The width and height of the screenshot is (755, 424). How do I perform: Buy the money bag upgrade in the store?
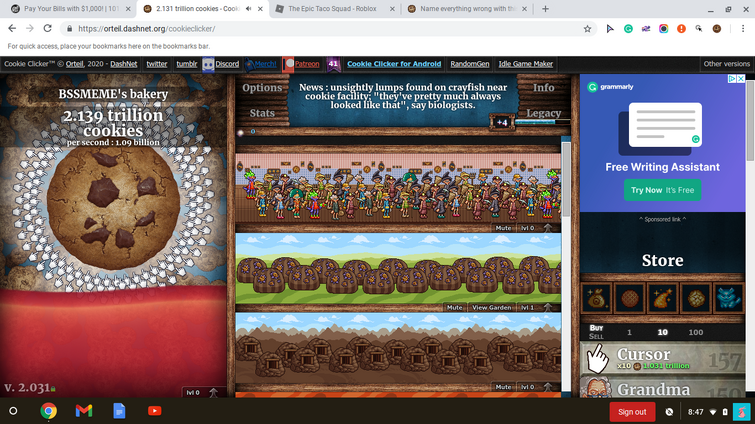click(x=597, y=298)
